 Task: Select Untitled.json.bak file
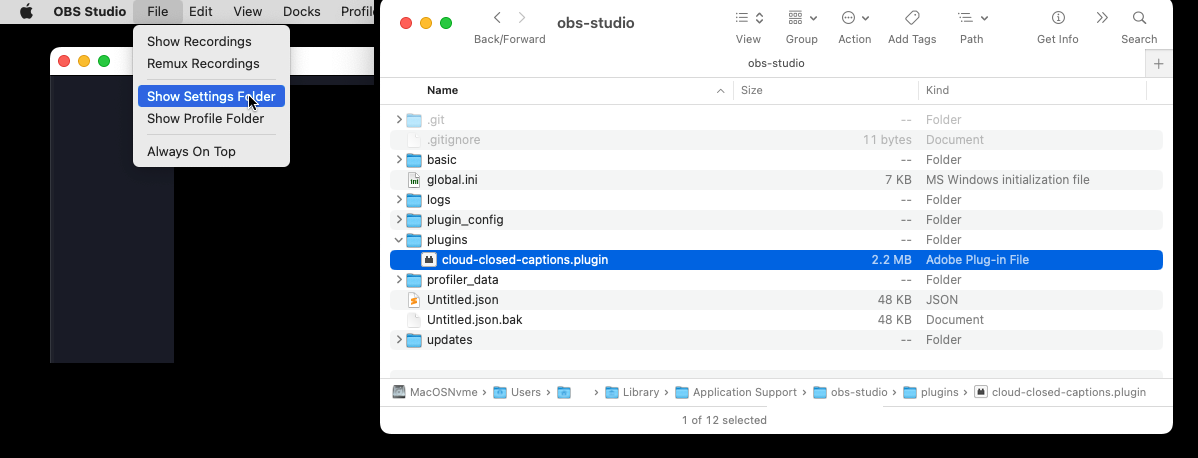474,320
